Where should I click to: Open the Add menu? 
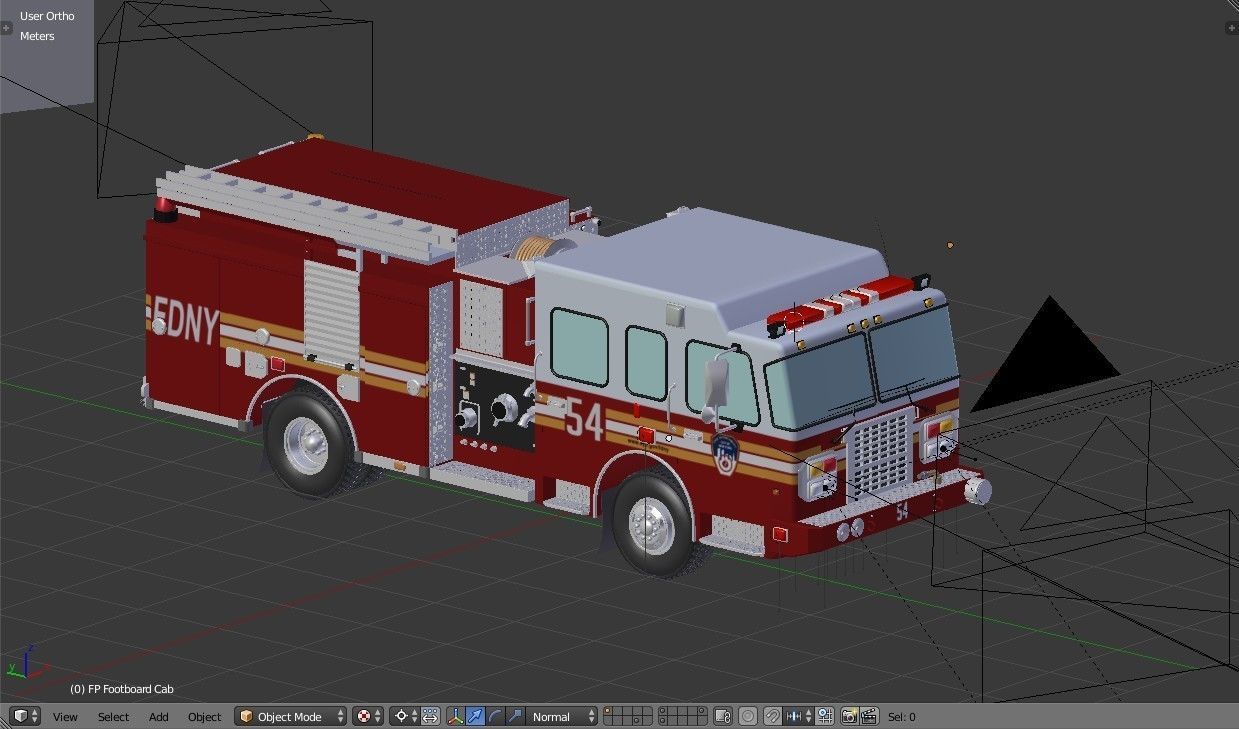point(159,717)
